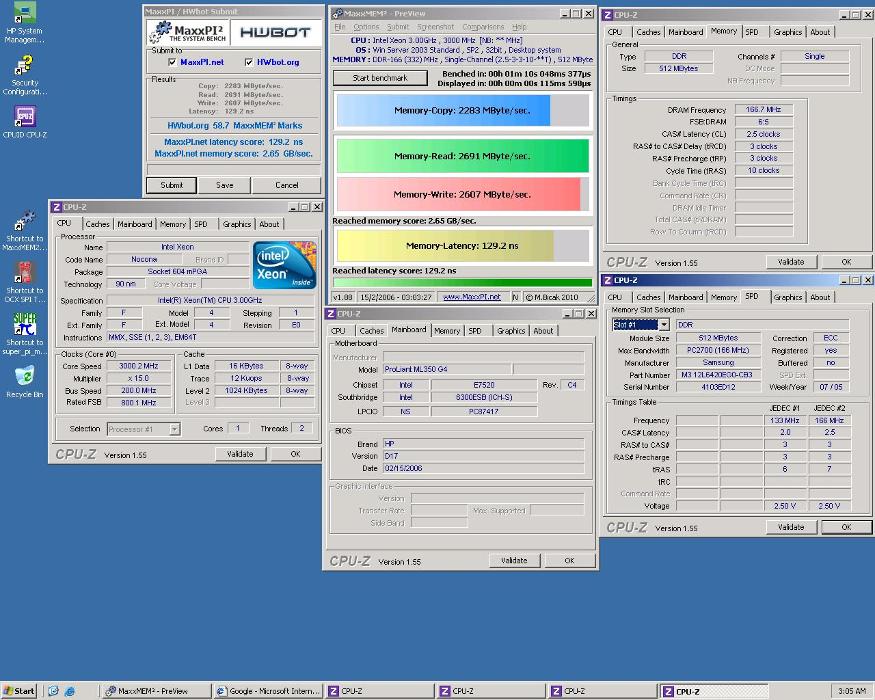
Task: Toggle the HWbot.org submit checkbox
Action: pos(249,62)
